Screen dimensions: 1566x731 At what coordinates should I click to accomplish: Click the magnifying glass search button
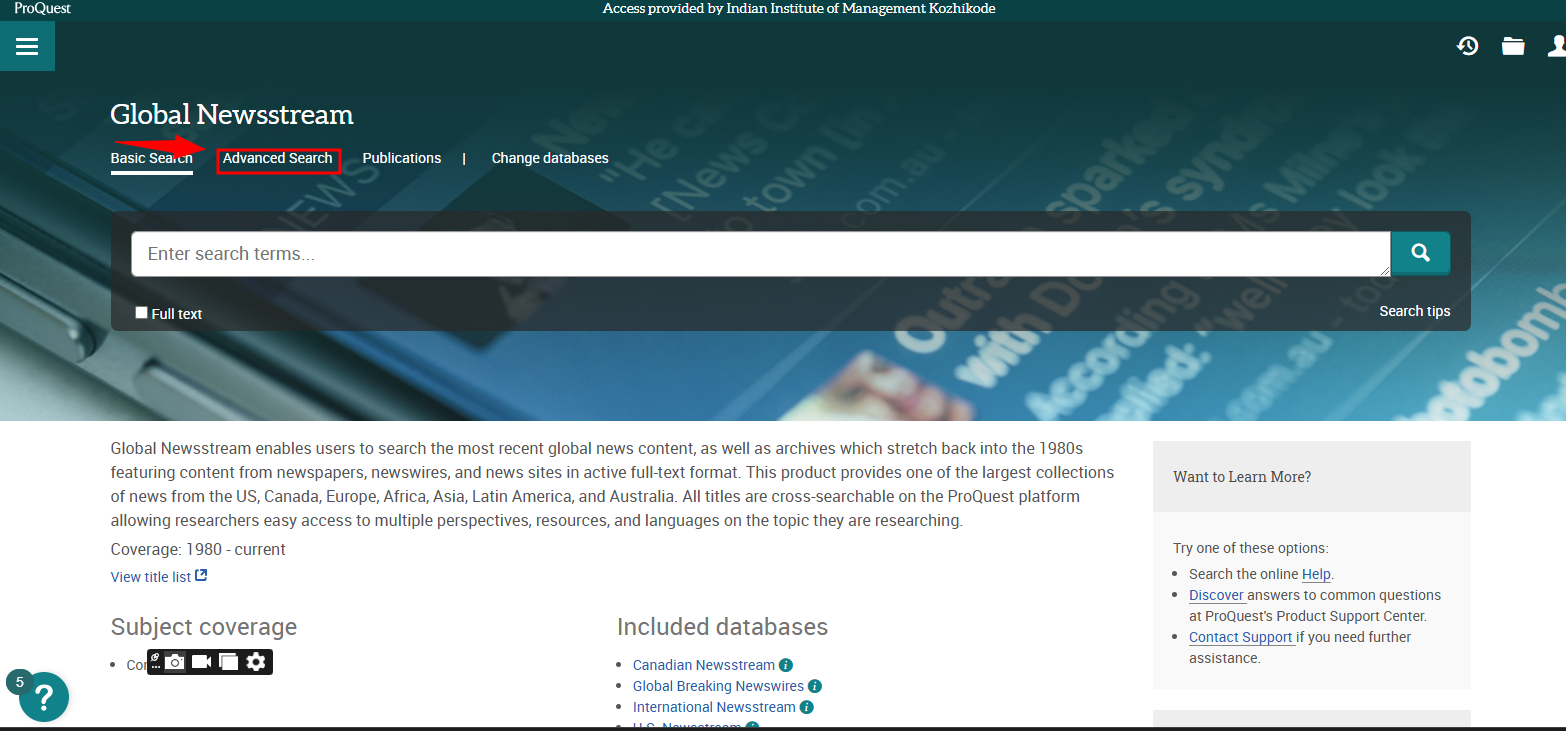click(x=1420, y=253)
